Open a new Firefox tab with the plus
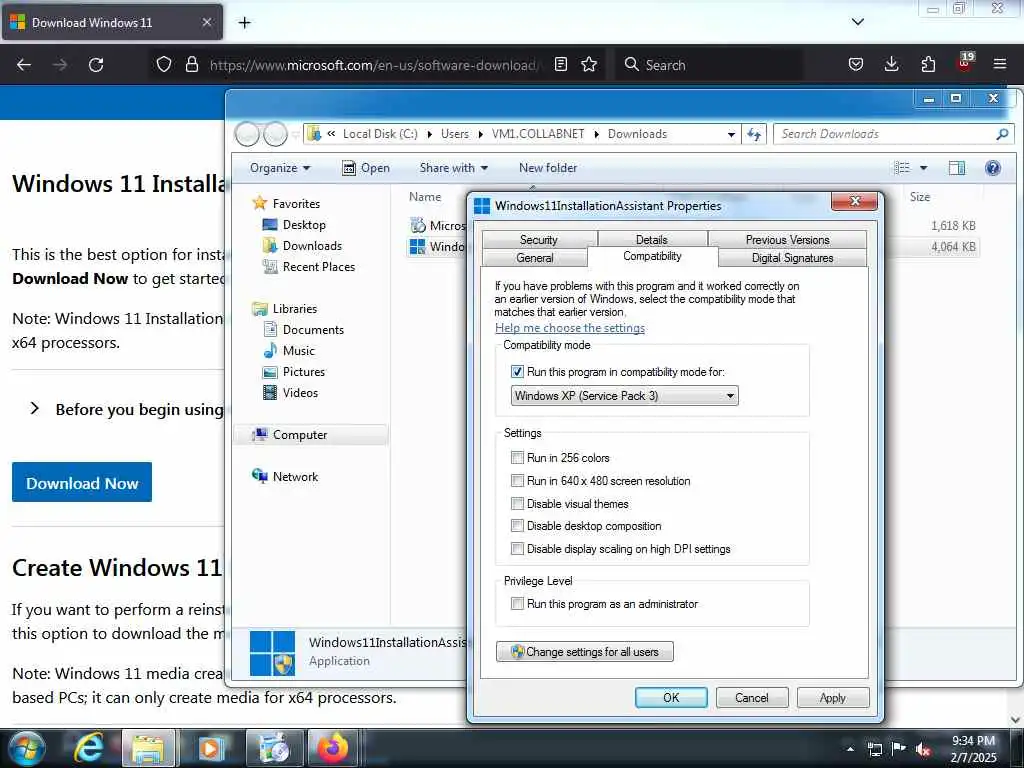1024x768 pixels. [244, 23]
